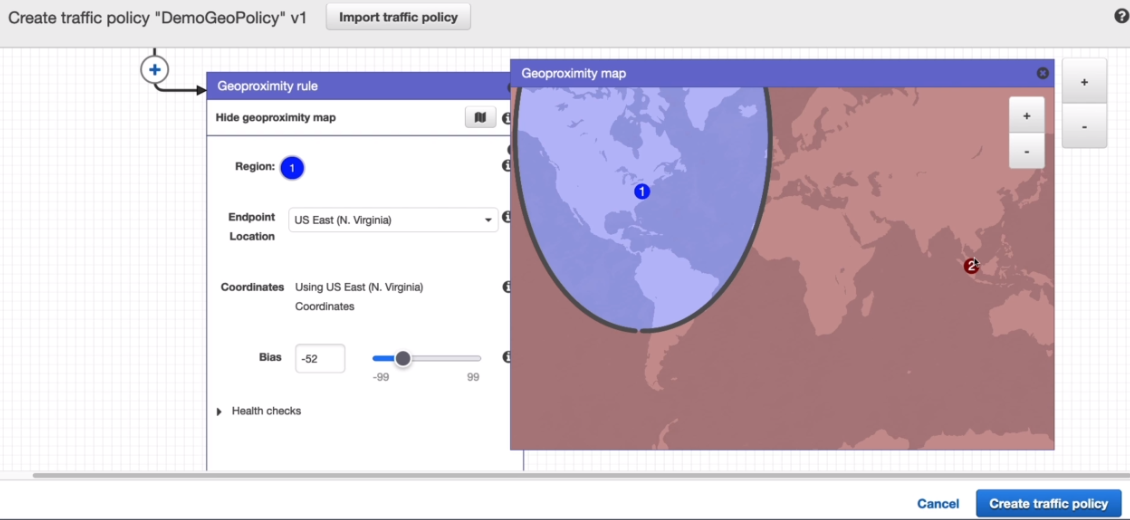Click the map icon button beside Hide geoproximity map

[480, 117]
